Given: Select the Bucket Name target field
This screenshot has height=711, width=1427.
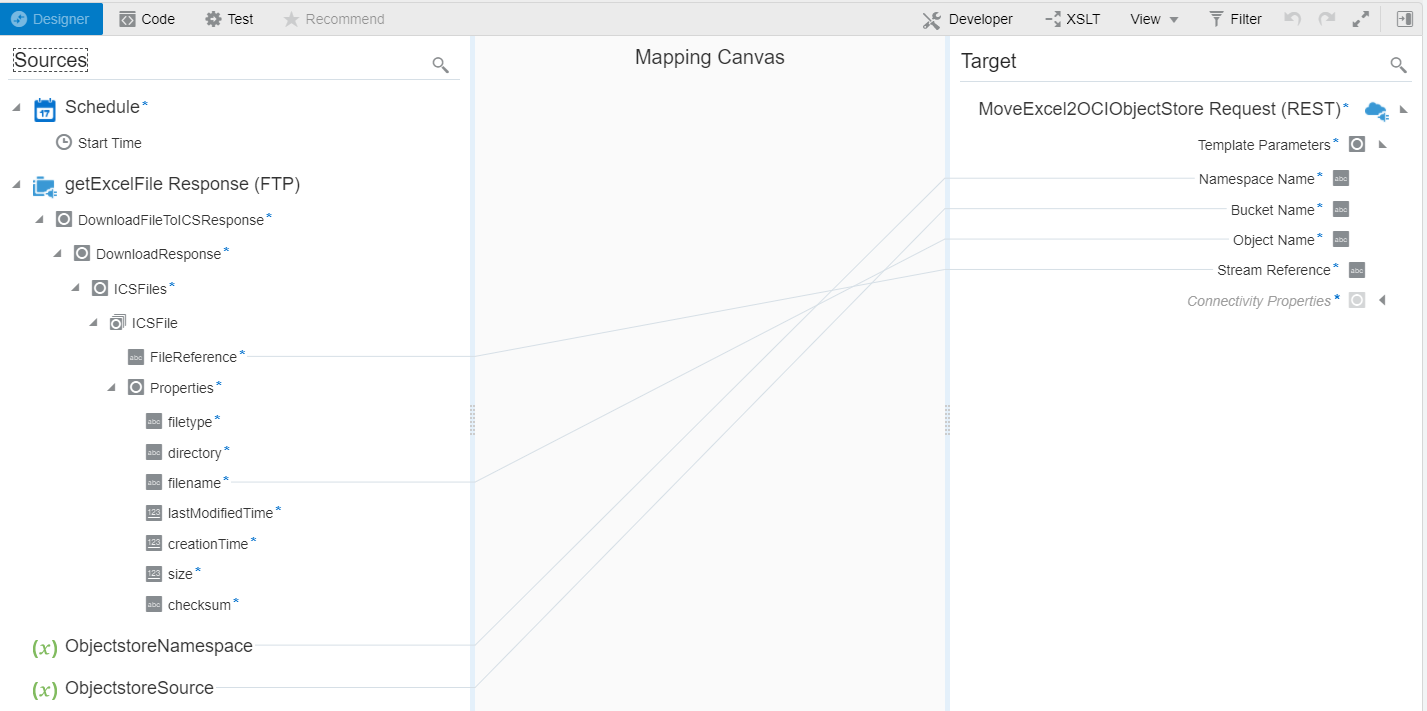Looking at the screenshot, I should [x=1272, y=210].
